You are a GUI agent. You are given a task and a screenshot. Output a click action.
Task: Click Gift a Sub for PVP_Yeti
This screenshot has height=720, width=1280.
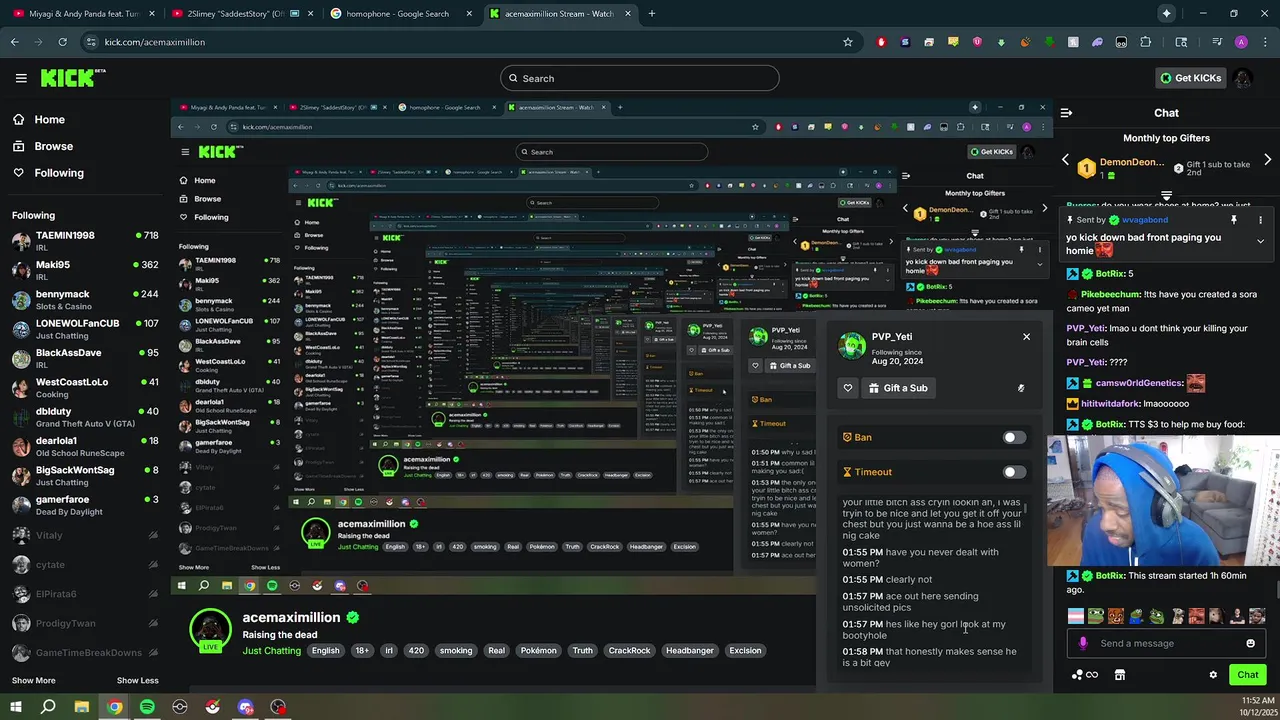click(x=898, y=388)
